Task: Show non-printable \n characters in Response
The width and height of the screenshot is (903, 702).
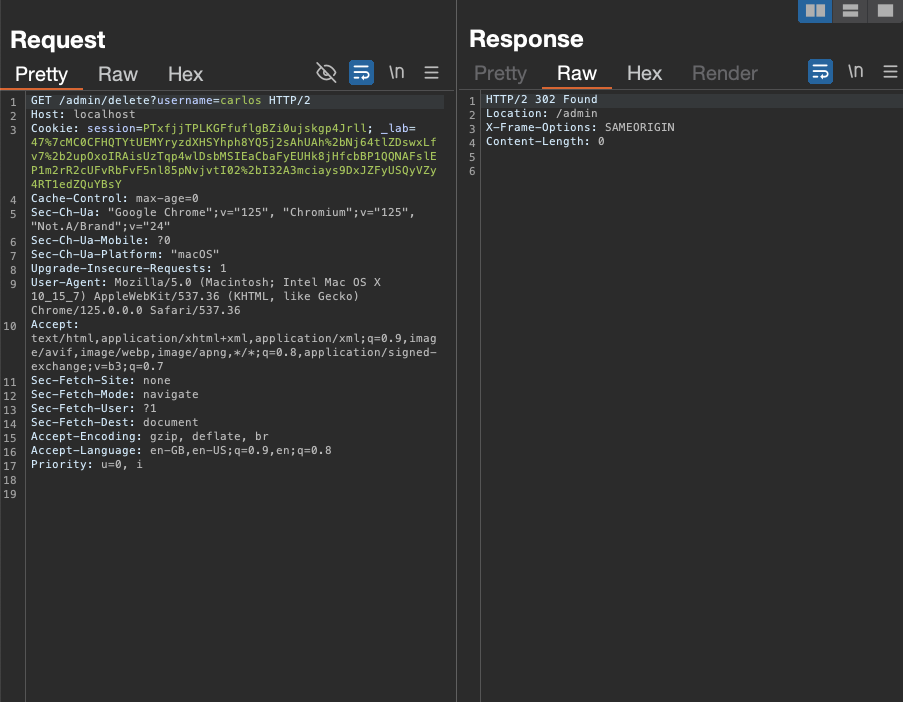Action: (x=856, y=72)
